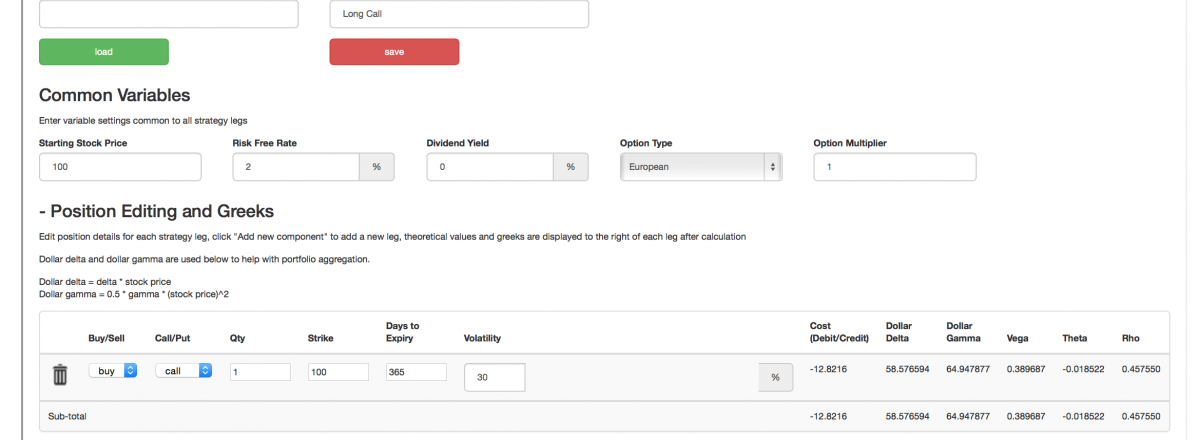Click the Qty input field
Screen dimensions: 1200x440
(x=260, y=372)
